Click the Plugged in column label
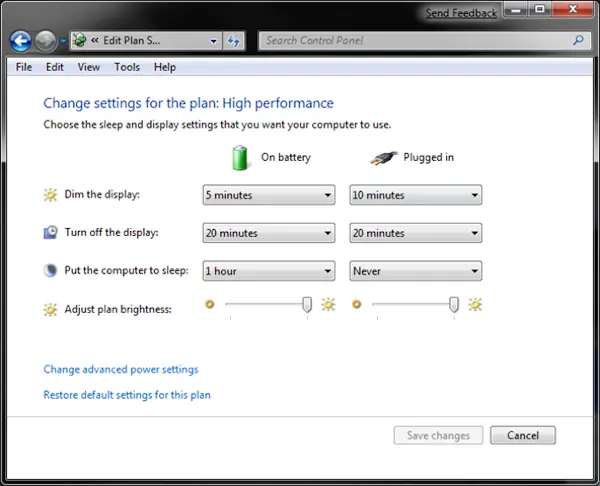Image resolution: width=600 pixels, height=486 pixels. coord(429,157)
